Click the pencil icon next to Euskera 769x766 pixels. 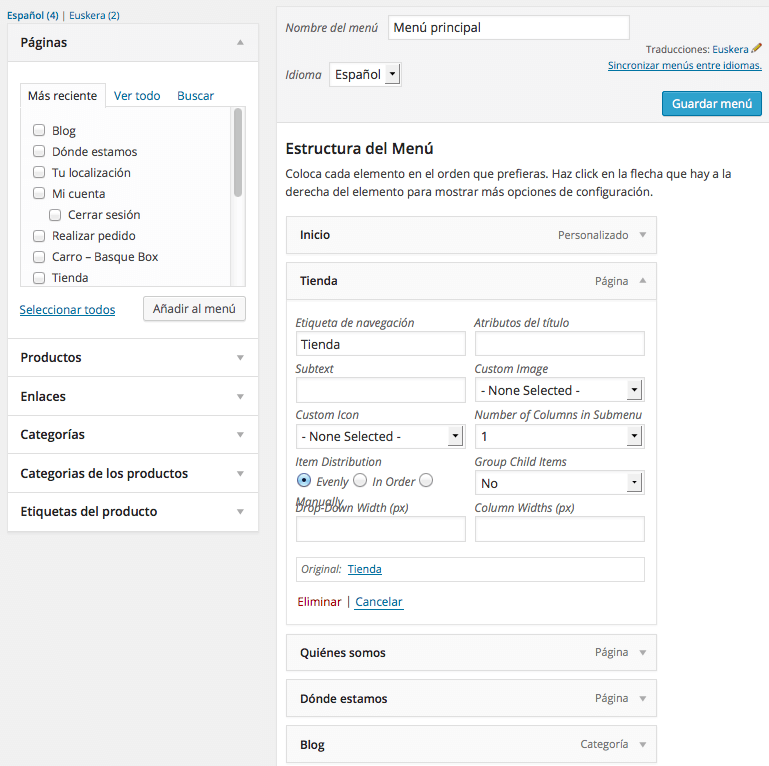tap(756, 48)
